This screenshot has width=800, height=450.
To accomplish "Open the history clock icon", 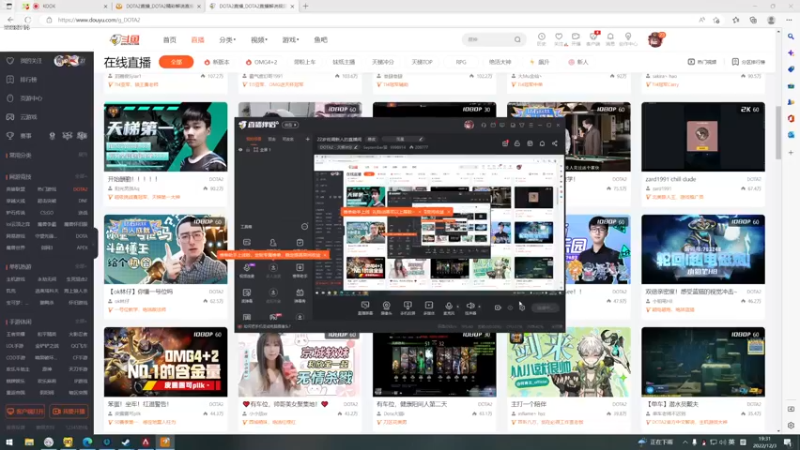I will (x=541, y=39).
